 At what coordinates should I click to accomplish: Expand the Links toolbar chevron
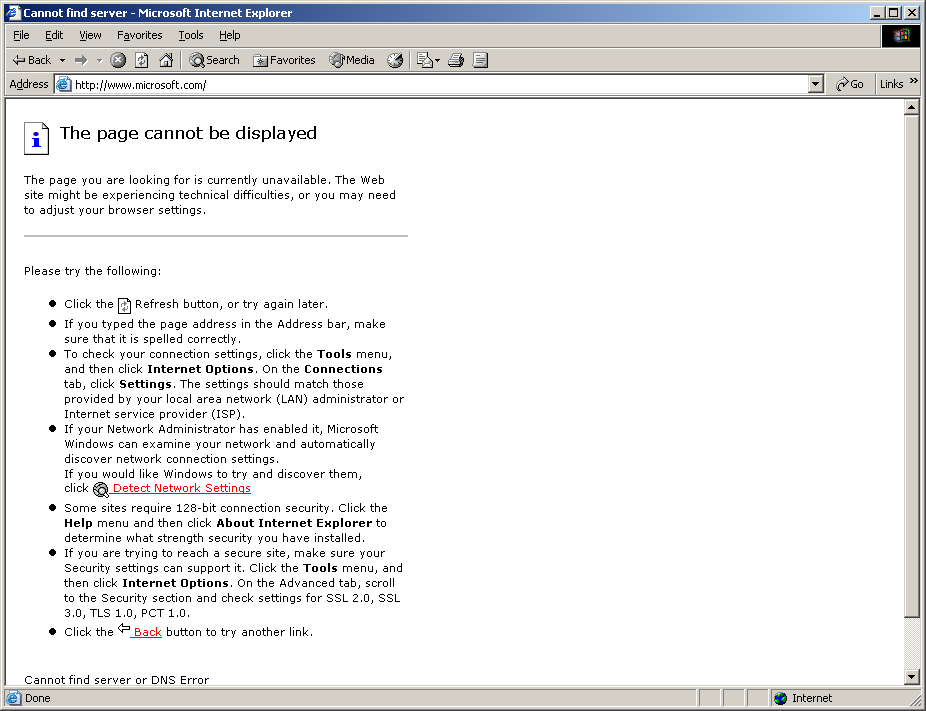(914, 81)
